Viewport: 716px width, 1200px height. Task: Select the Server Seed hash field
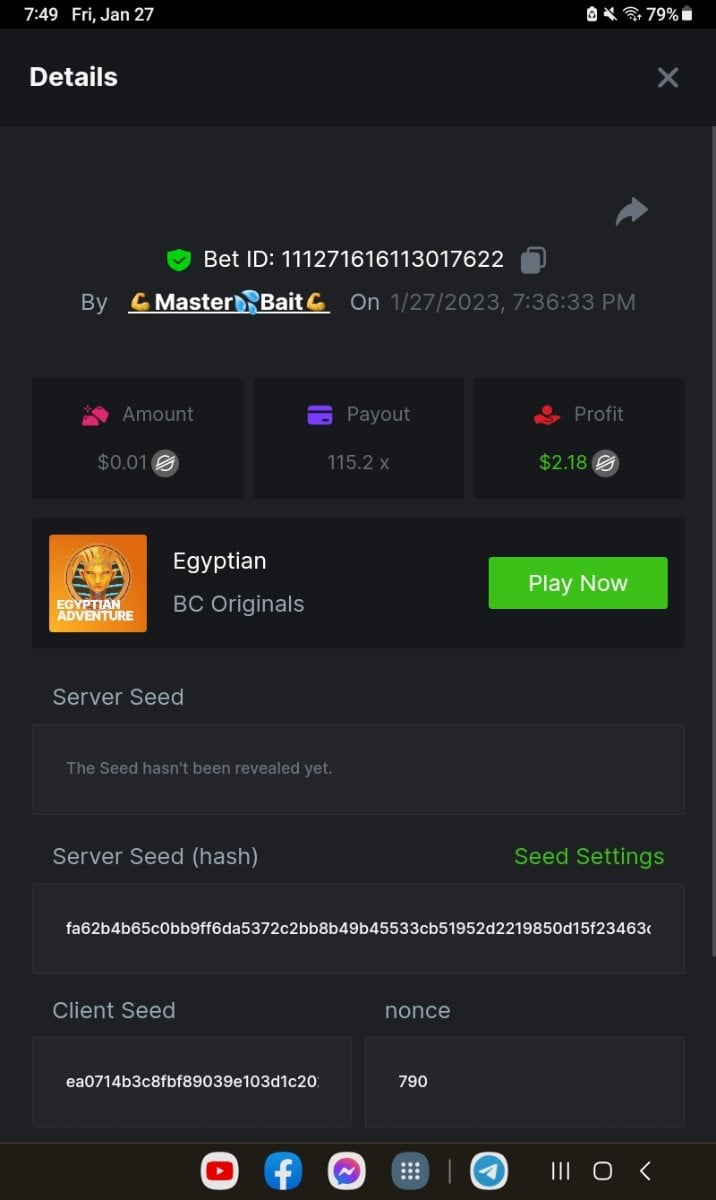click(x=358, y=928)
